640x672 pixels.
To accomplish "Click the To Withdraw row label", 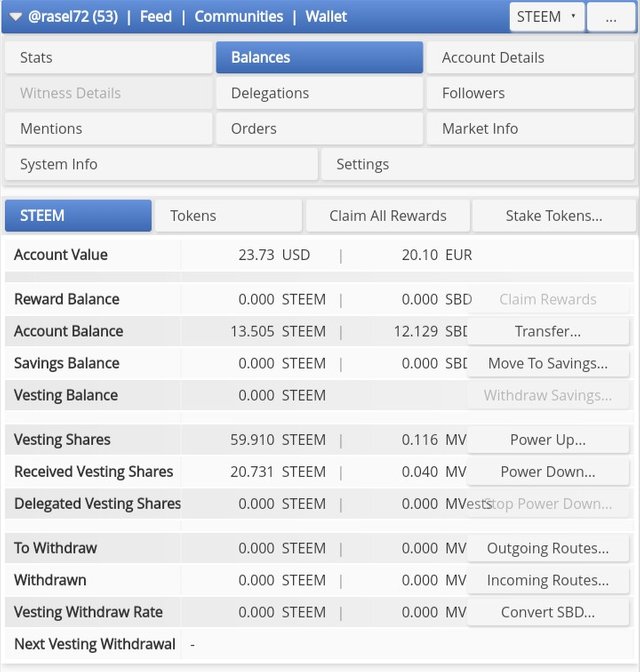I will pyautogui.click(x=56, y=548).
